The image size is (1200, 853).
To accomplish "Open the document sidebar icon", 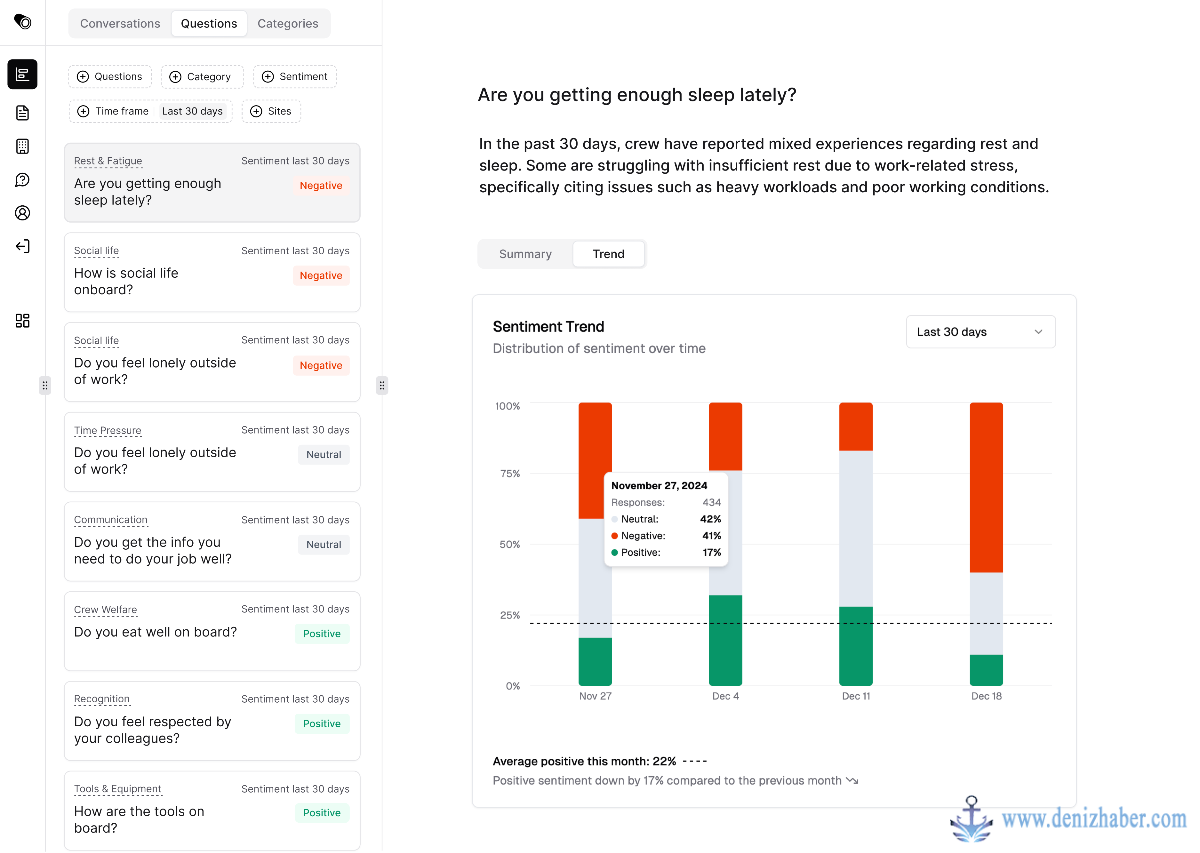I will (22, 113).
